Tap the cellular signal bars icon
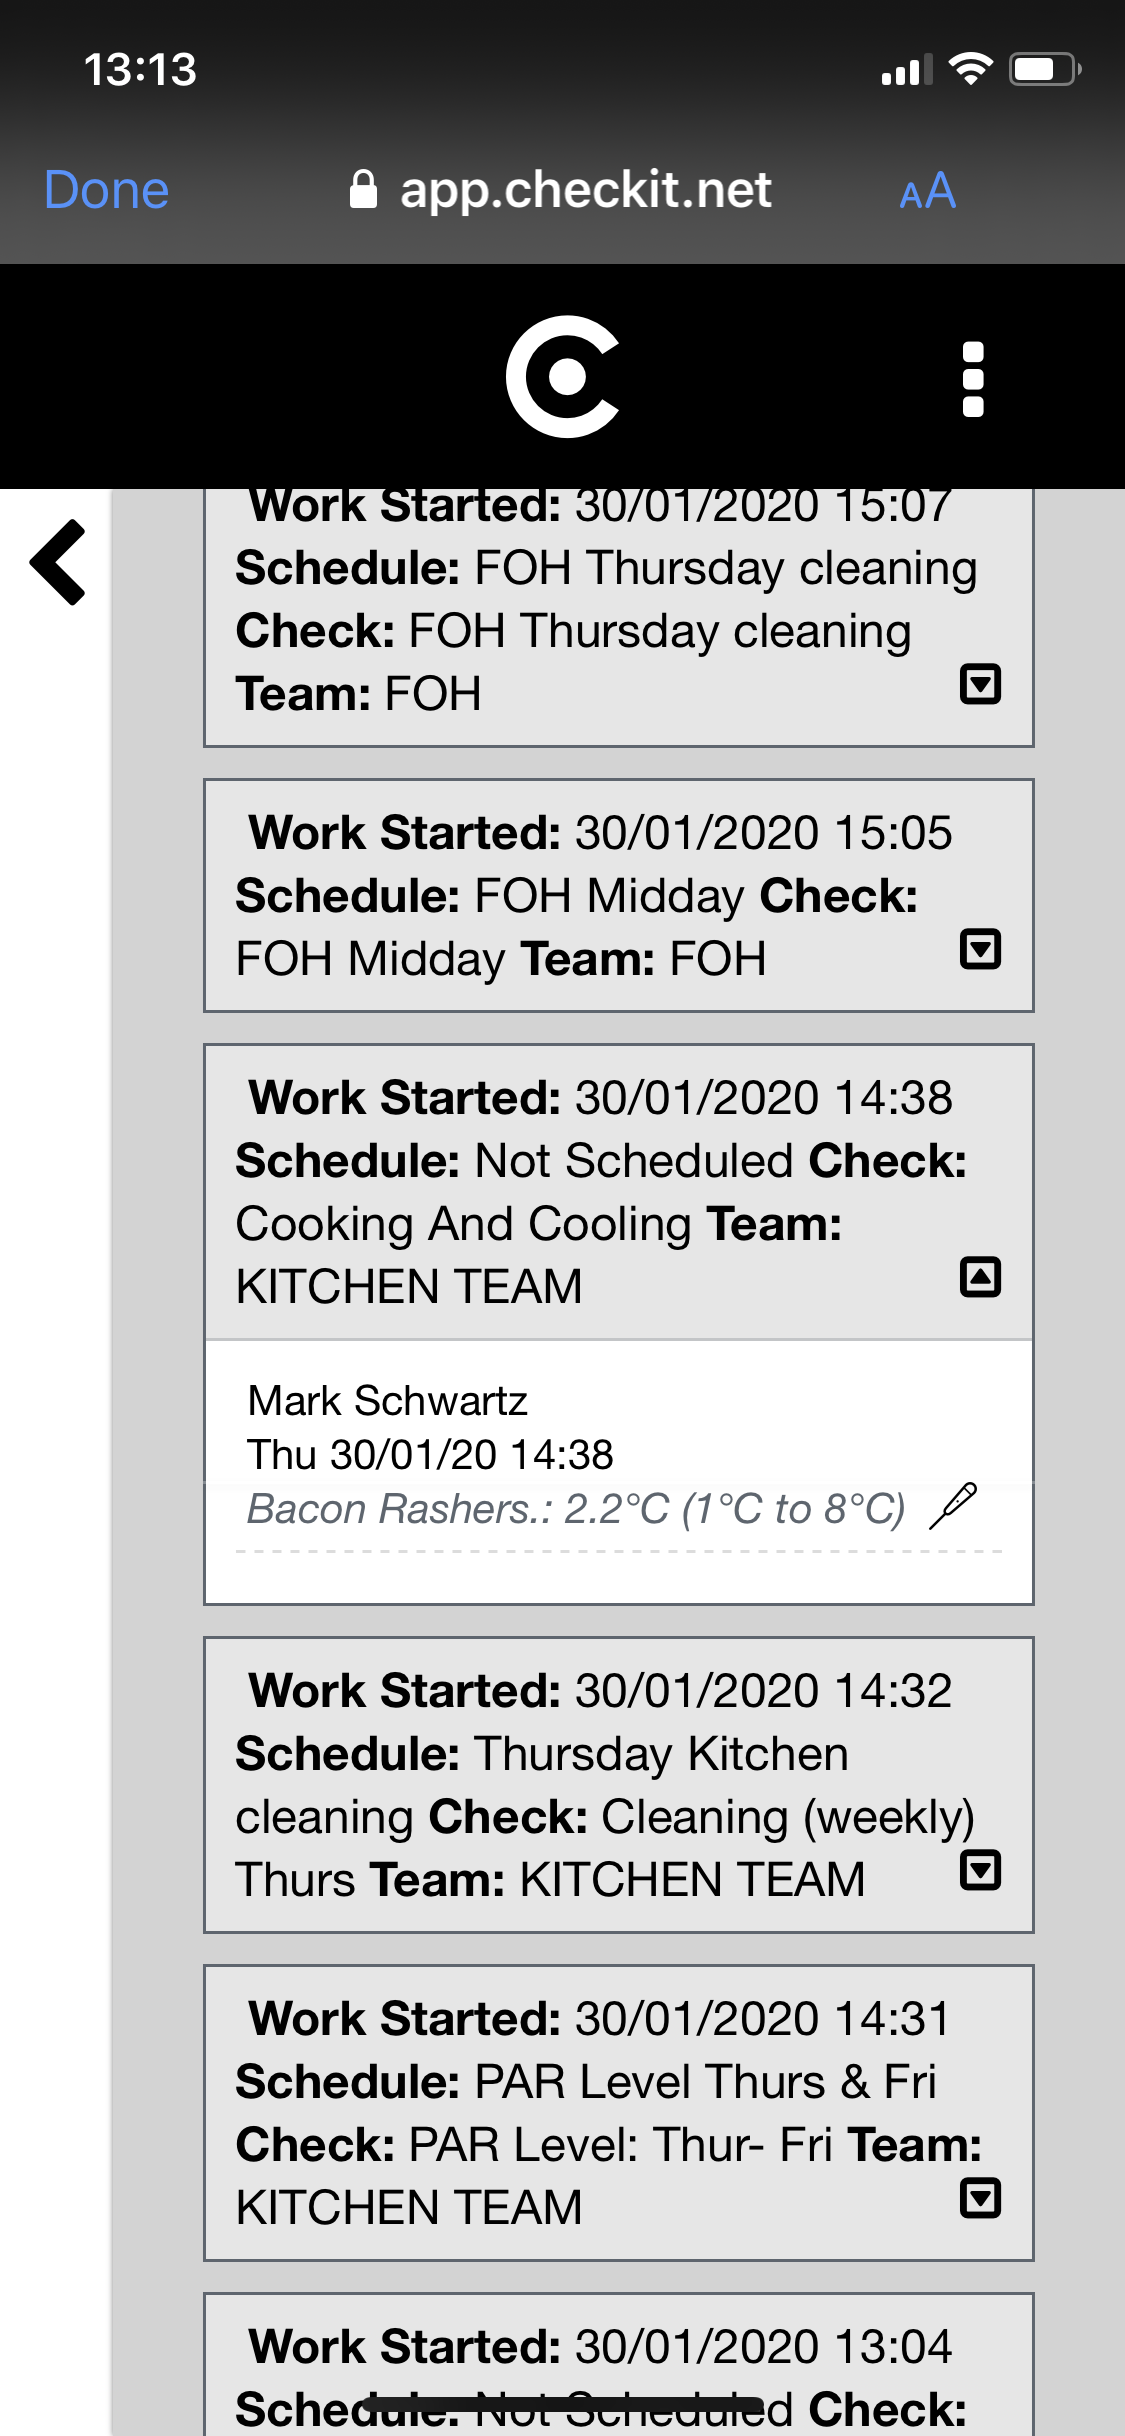Screen dimensions: 1125x2436 (906, 70)
